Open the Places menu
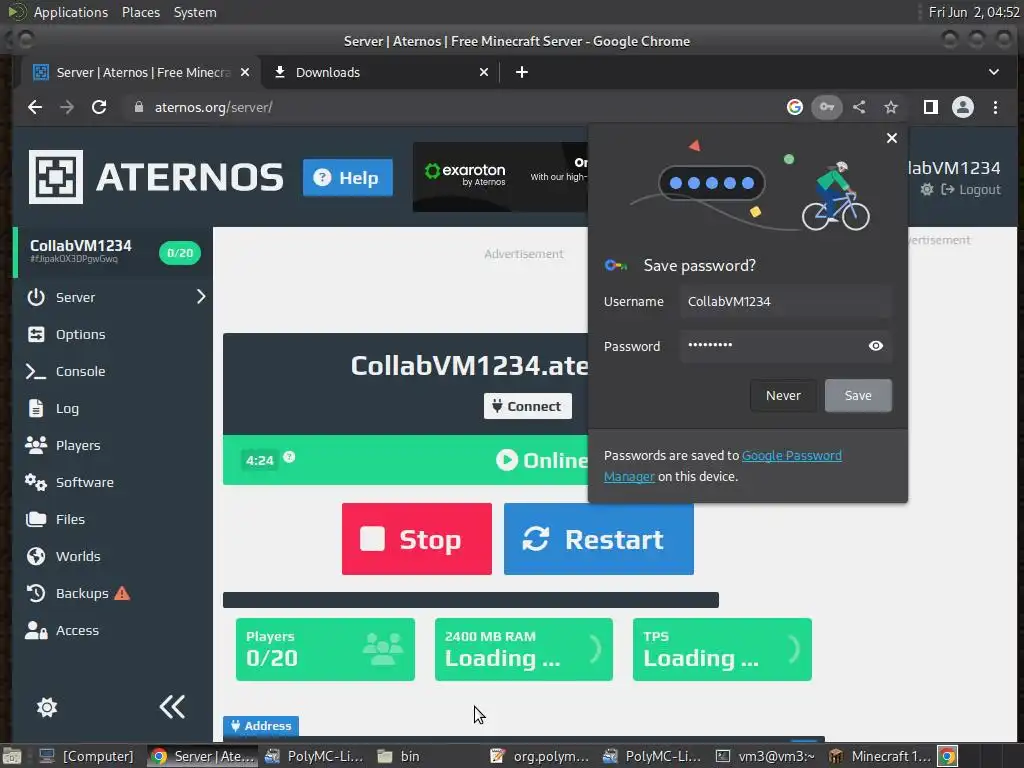The width and height of the screenshot is (1024, 768). pyautogui.click(x=141, y=12)
